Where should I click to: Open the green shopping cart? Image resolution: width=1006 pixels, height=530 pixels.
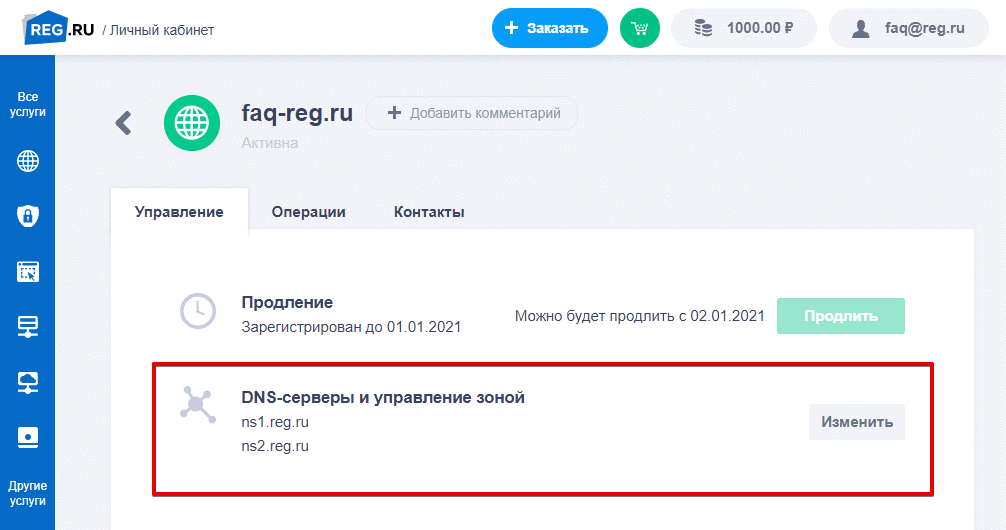tap(639, 28)
